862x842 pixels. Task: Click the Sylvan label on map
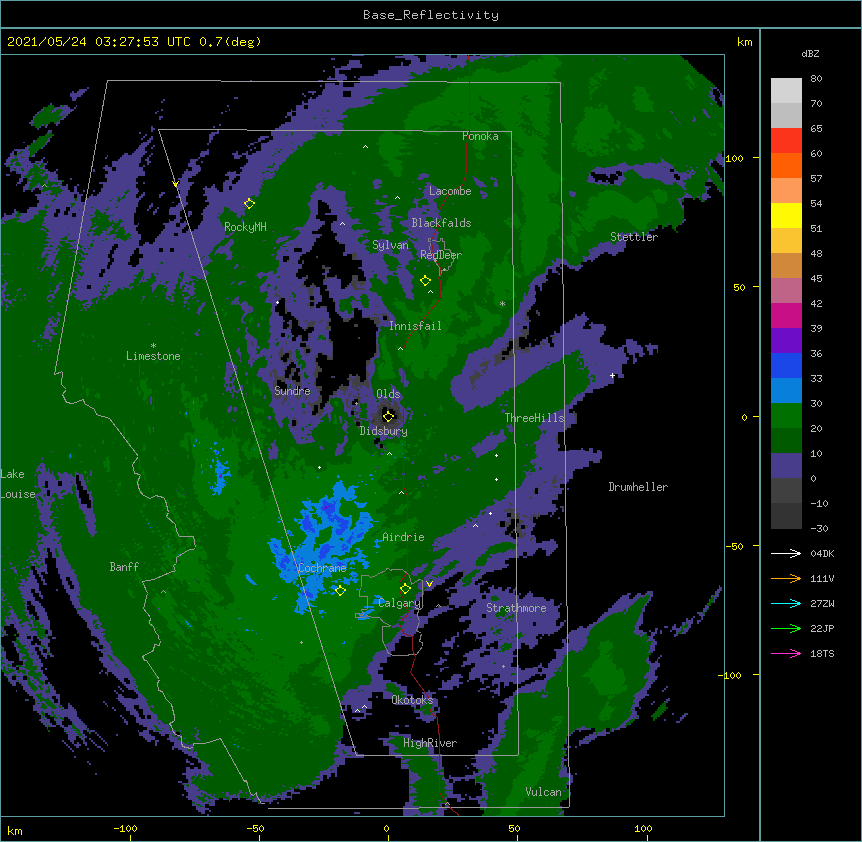click(390, 245)
